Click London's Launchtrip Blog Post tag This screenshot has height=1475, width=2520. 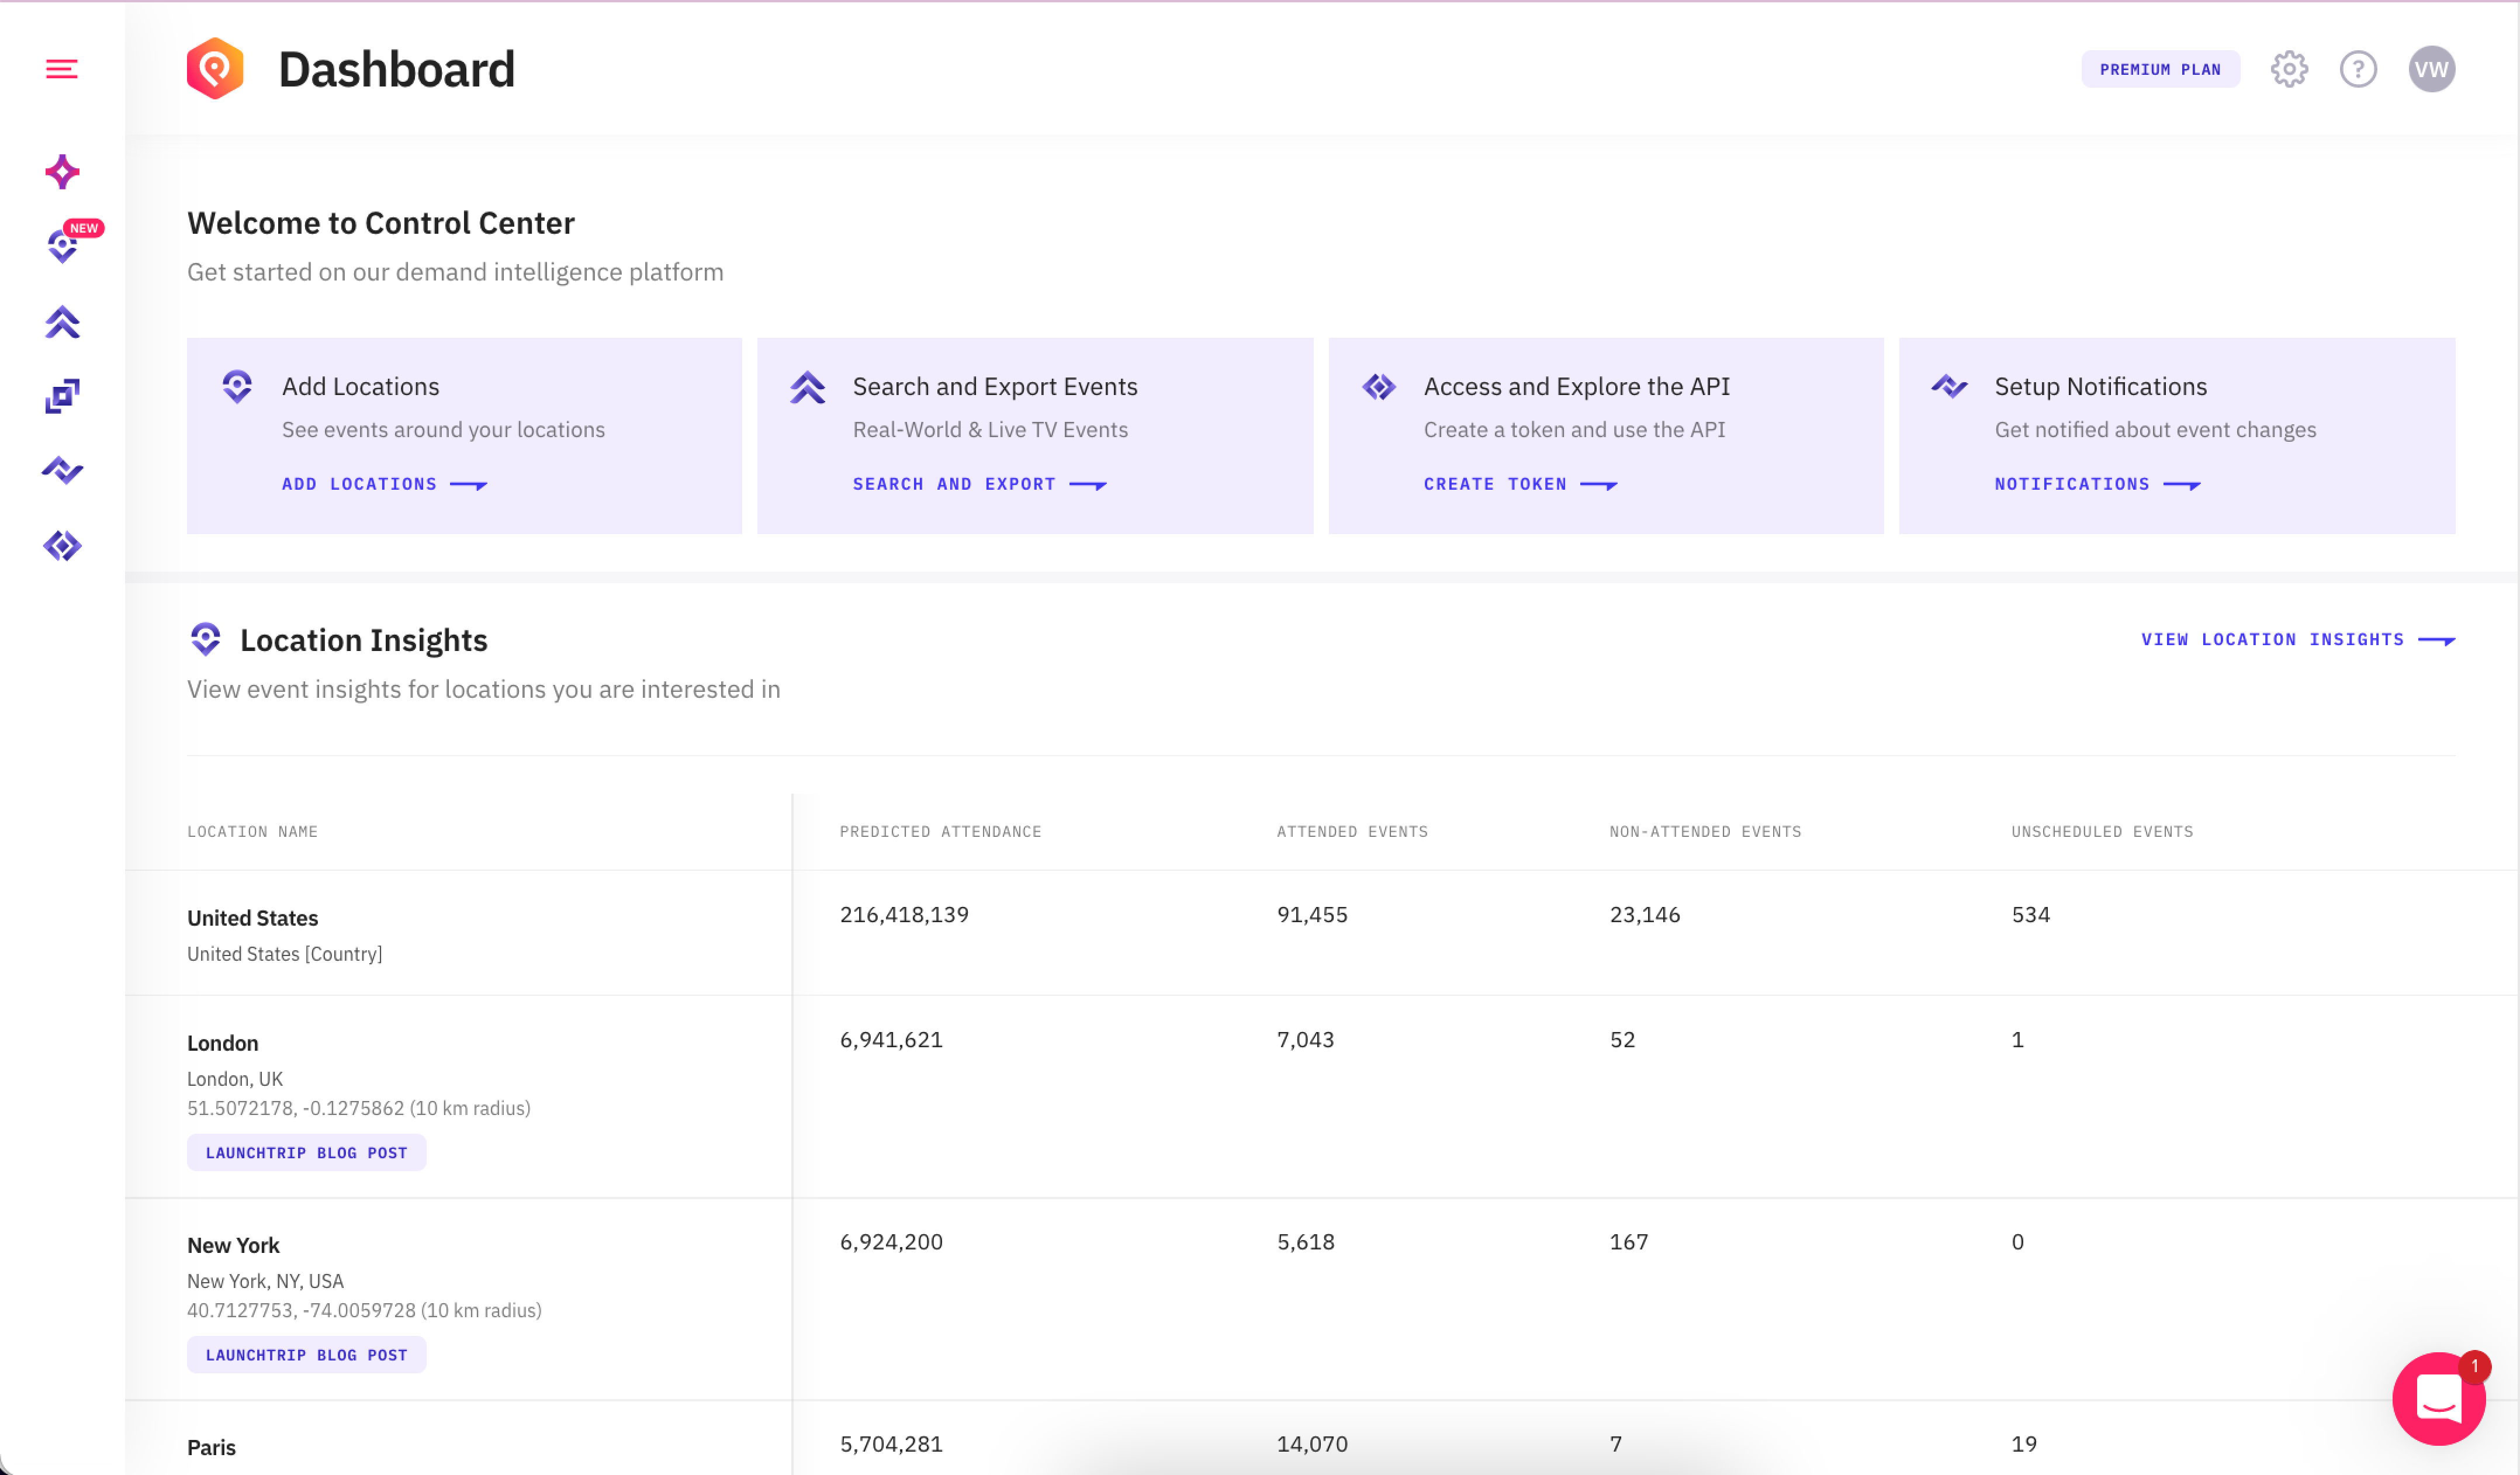coord(306,1152)
